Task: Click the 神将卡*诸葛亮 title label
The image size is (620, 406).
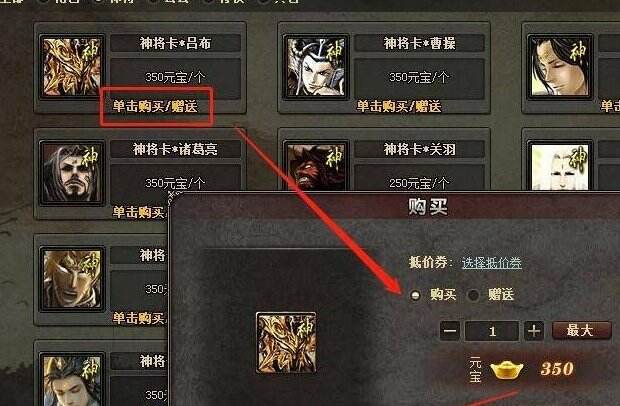Action: (175, 149)
